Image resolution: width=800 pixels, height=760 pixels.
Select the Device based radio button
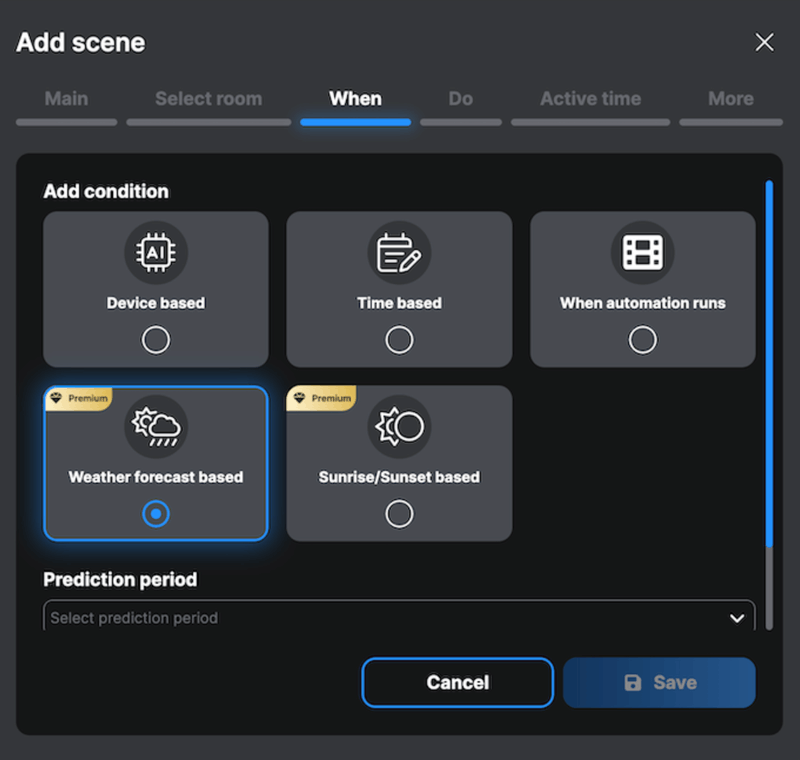pos(155,340)
